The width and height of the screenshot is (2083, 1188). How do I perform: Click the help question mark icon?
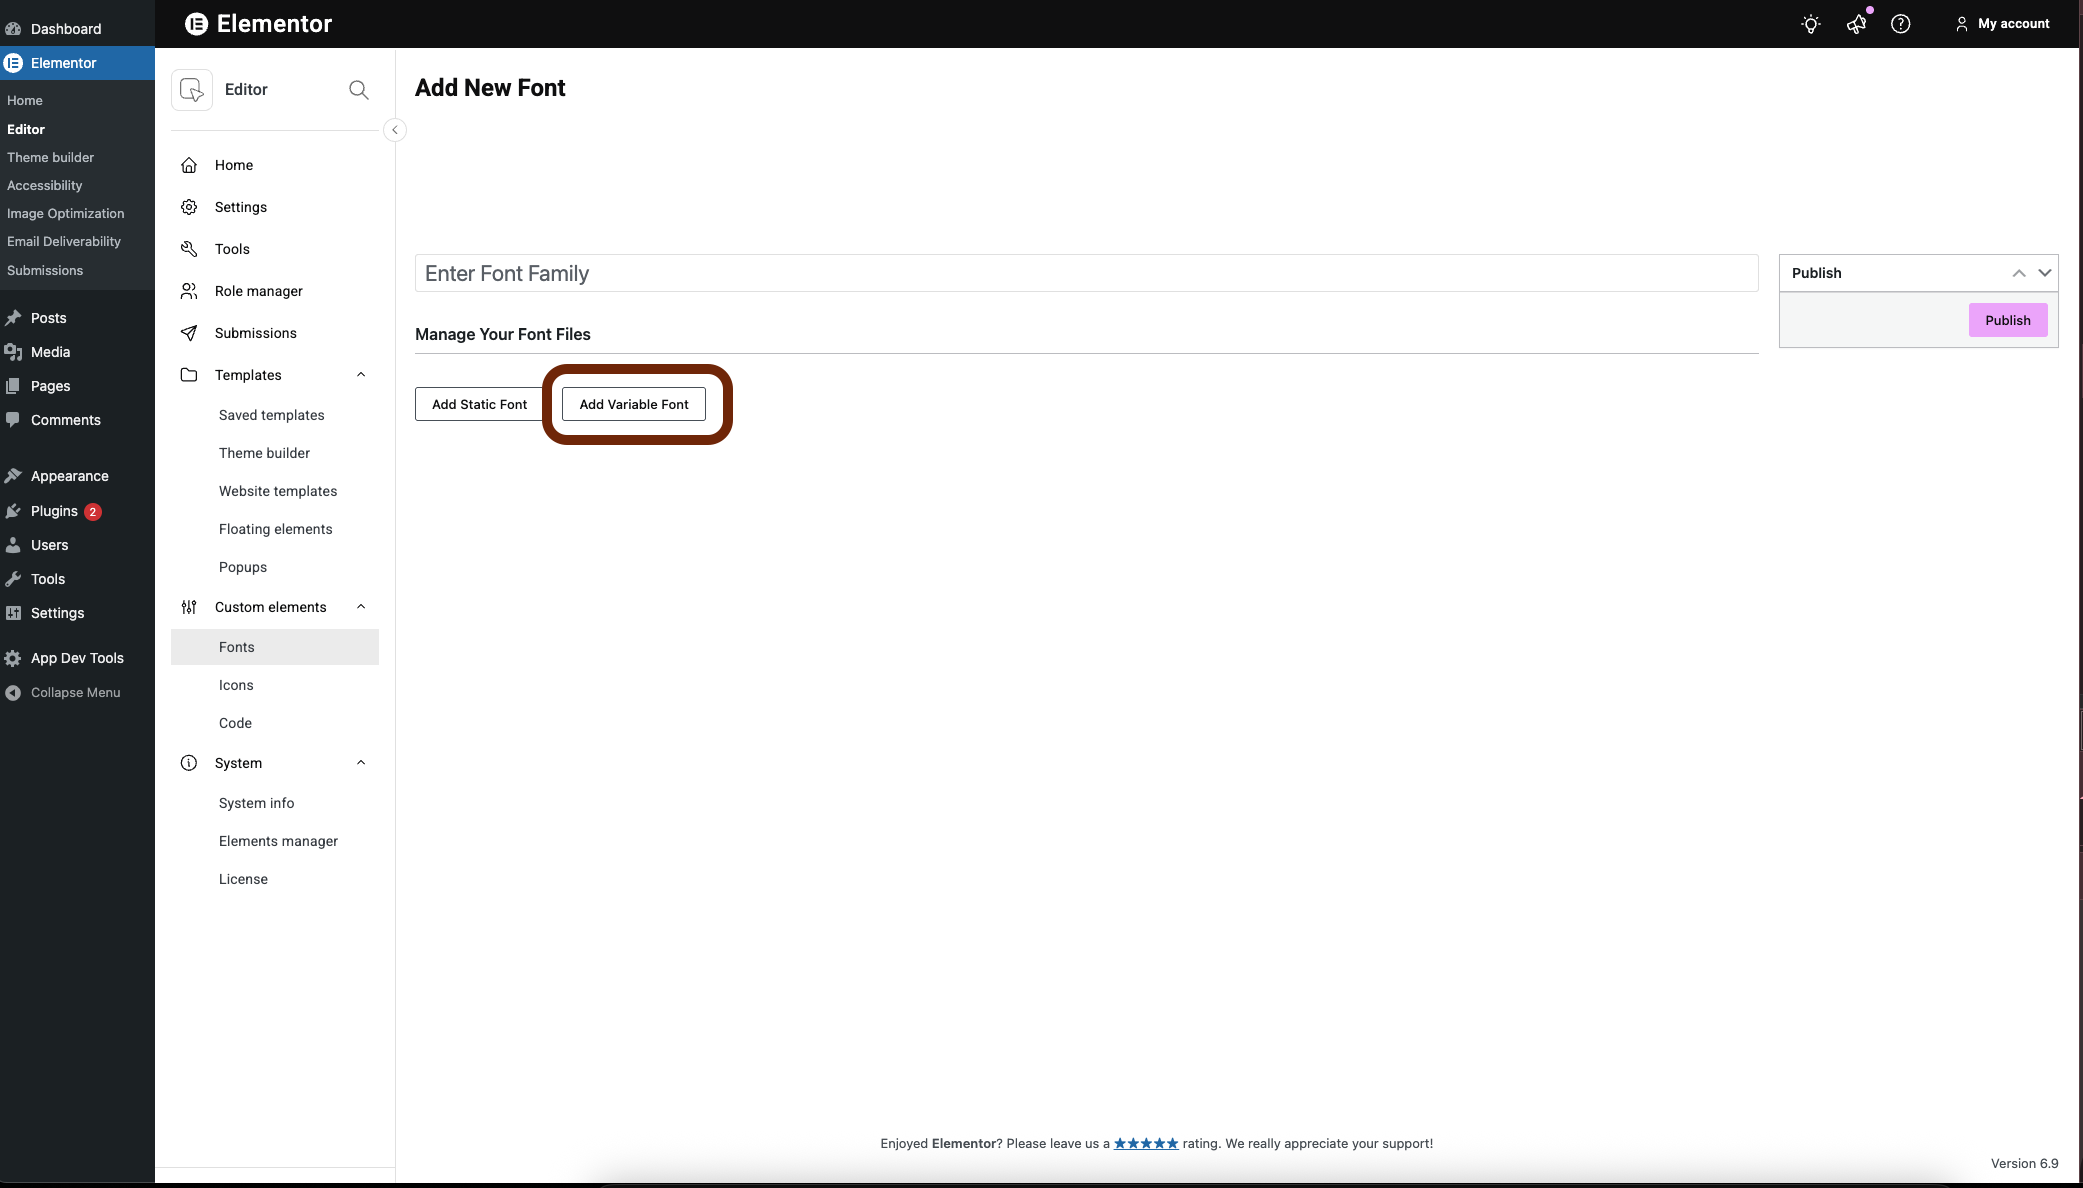pos(1901,24)
